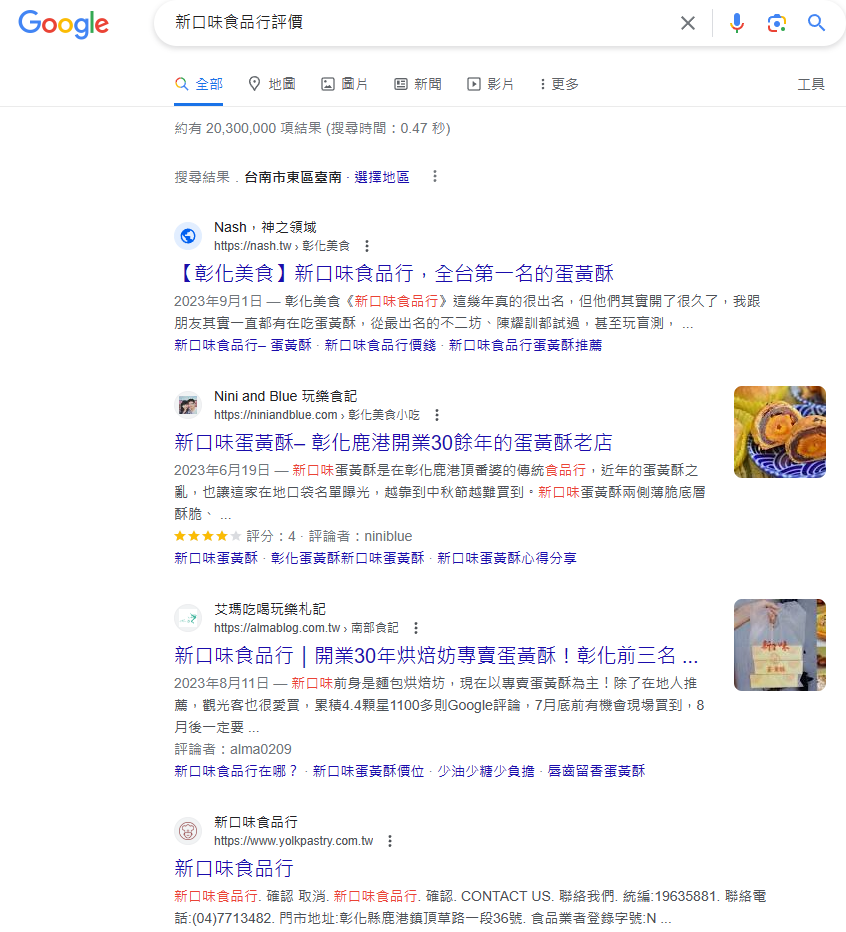
Task: Click the https://almablog.com.tw URL breadcrumb
Action: (306, 628)
